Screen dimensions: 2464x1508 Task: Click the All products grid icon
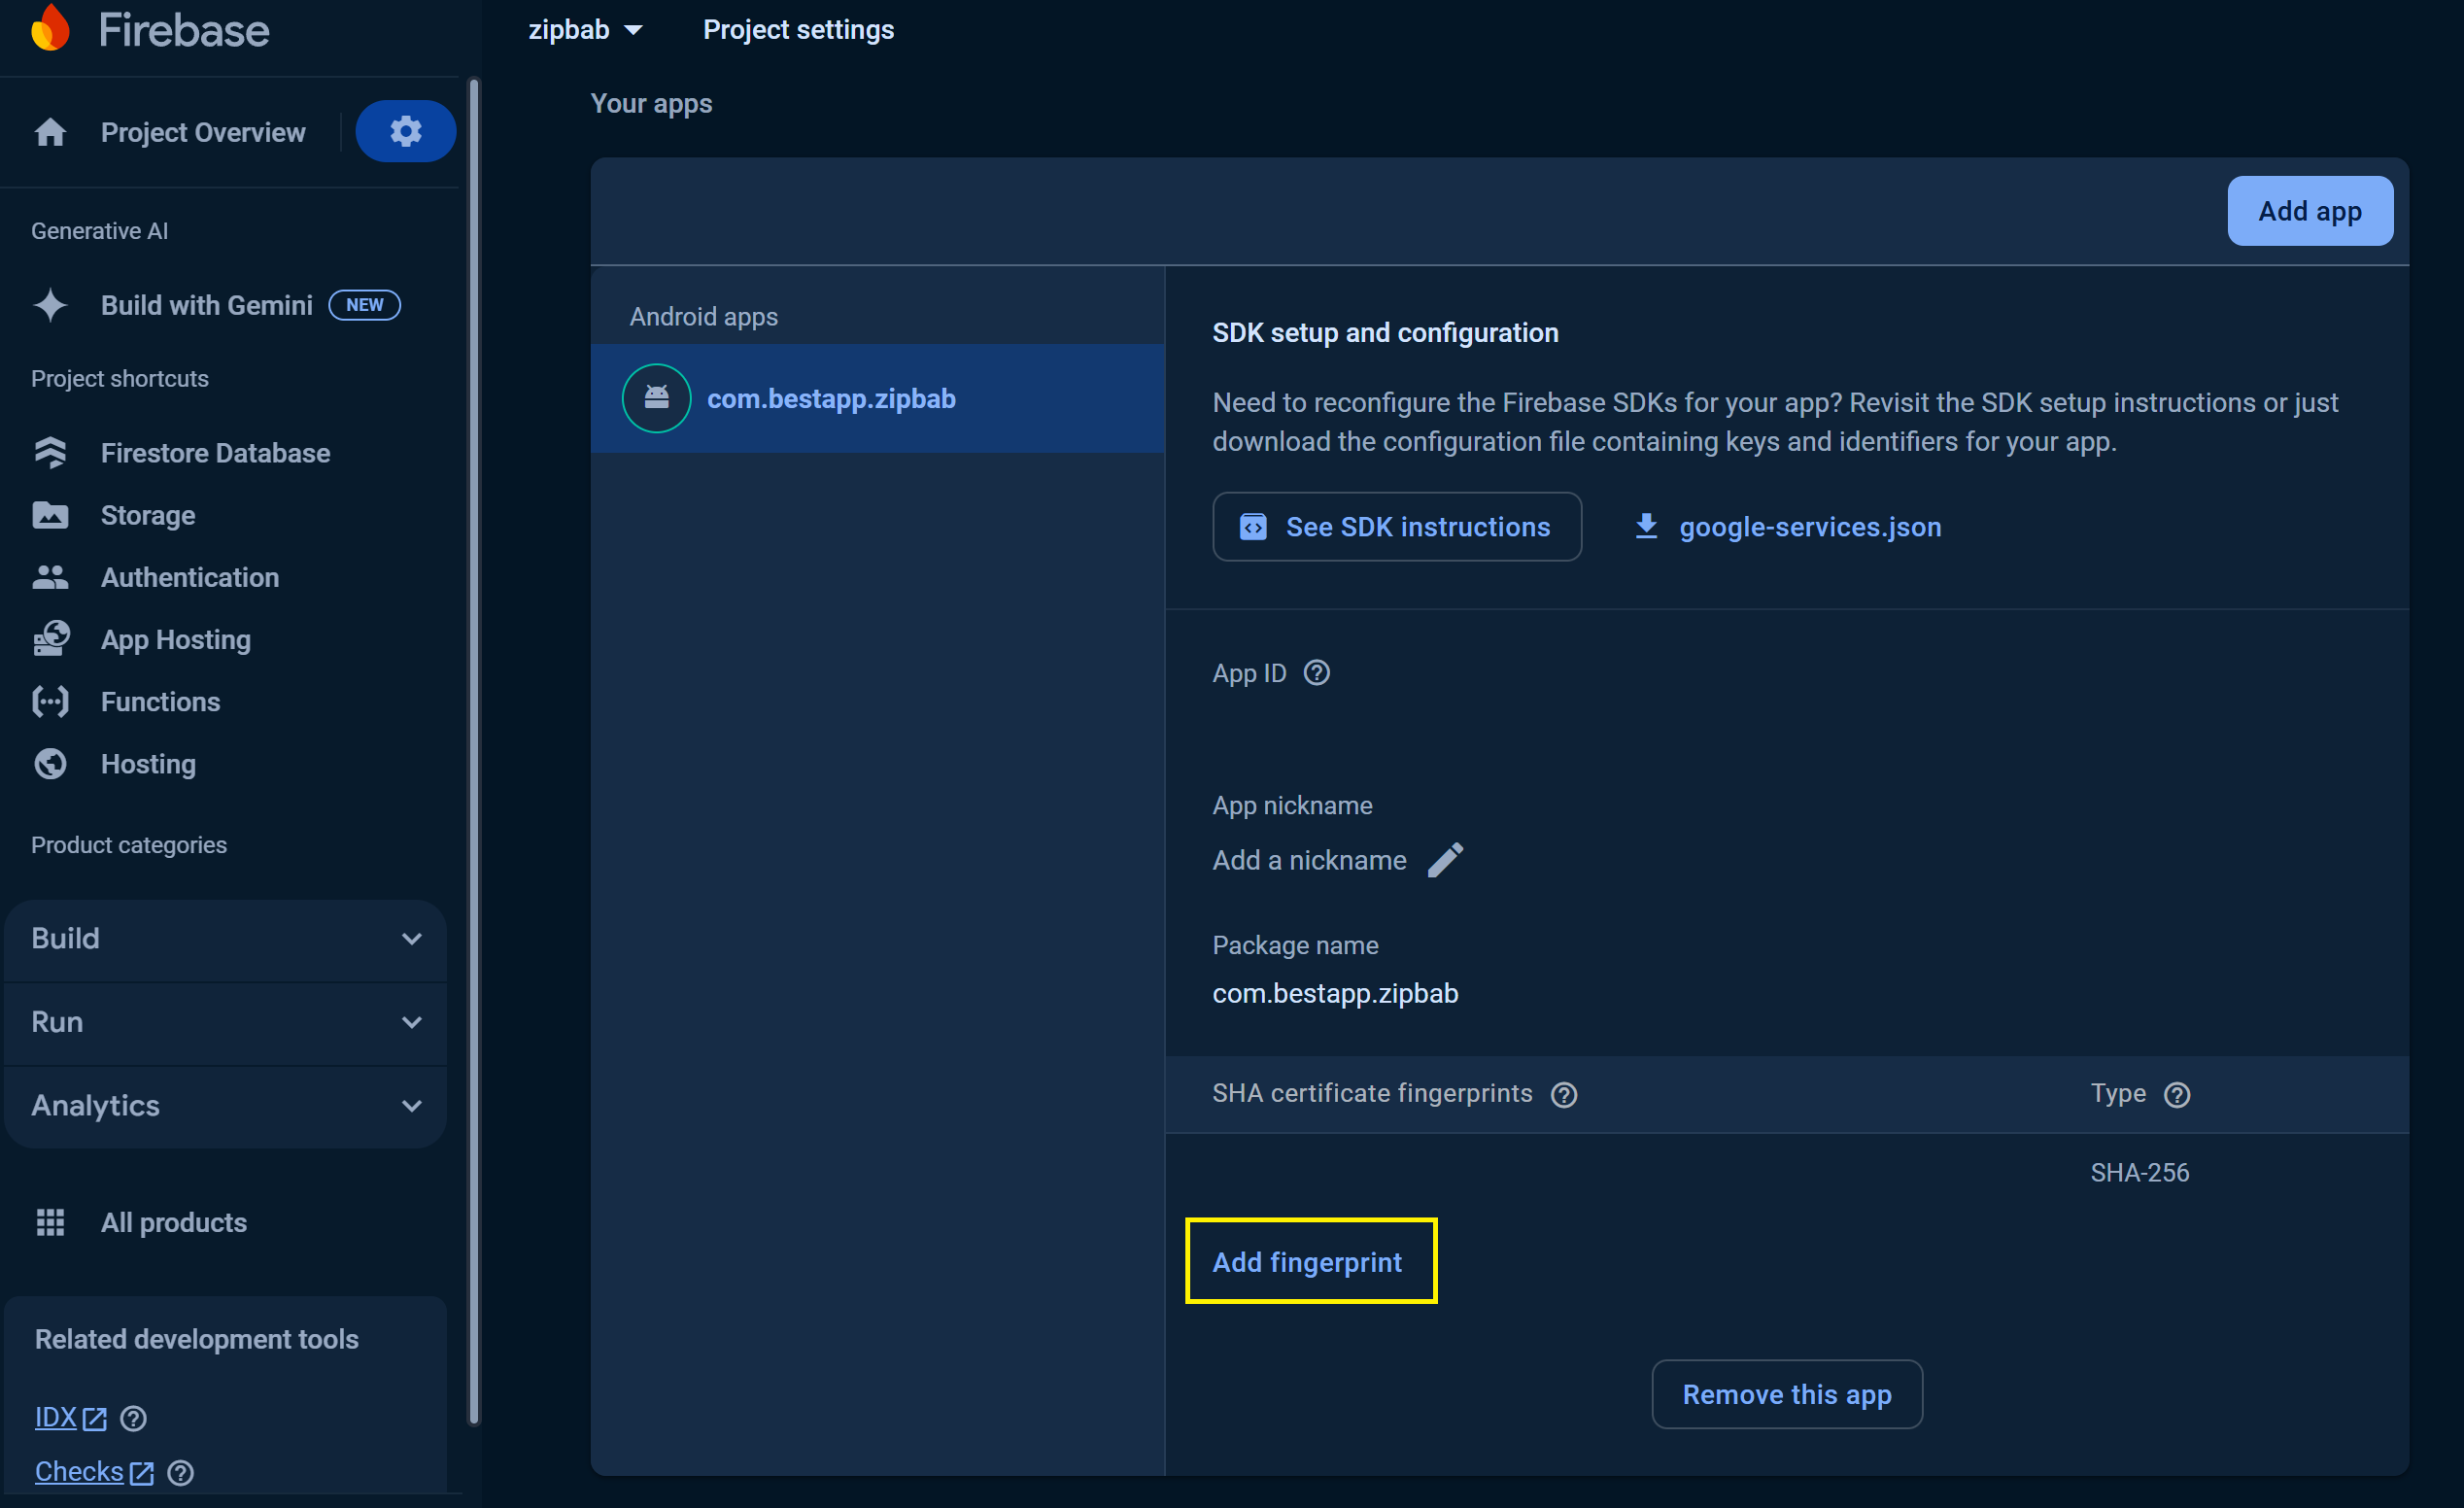[x=50, y=1222]
